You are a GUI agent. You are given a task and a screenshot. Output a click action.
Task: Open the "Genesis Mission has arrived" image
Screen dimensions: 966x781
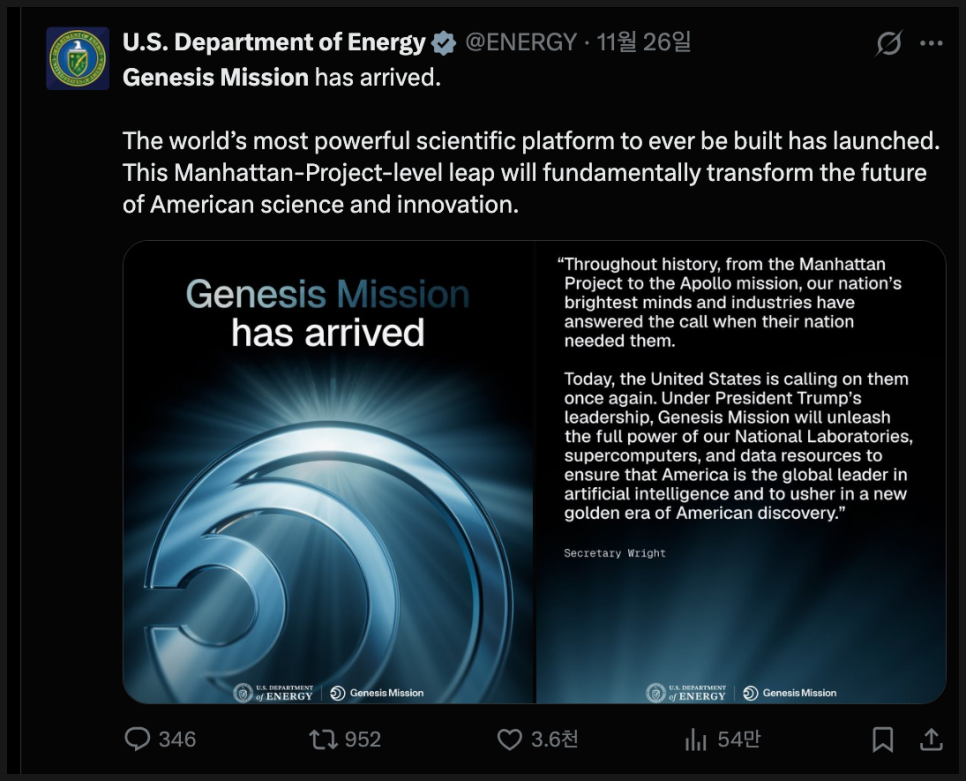[329, 472]
